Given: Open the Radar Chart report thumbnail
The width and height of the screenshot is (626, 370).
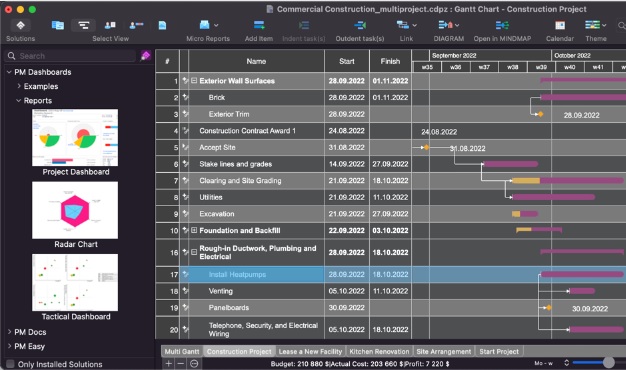Looking at the screenshot, I should [x=75, y=210].
